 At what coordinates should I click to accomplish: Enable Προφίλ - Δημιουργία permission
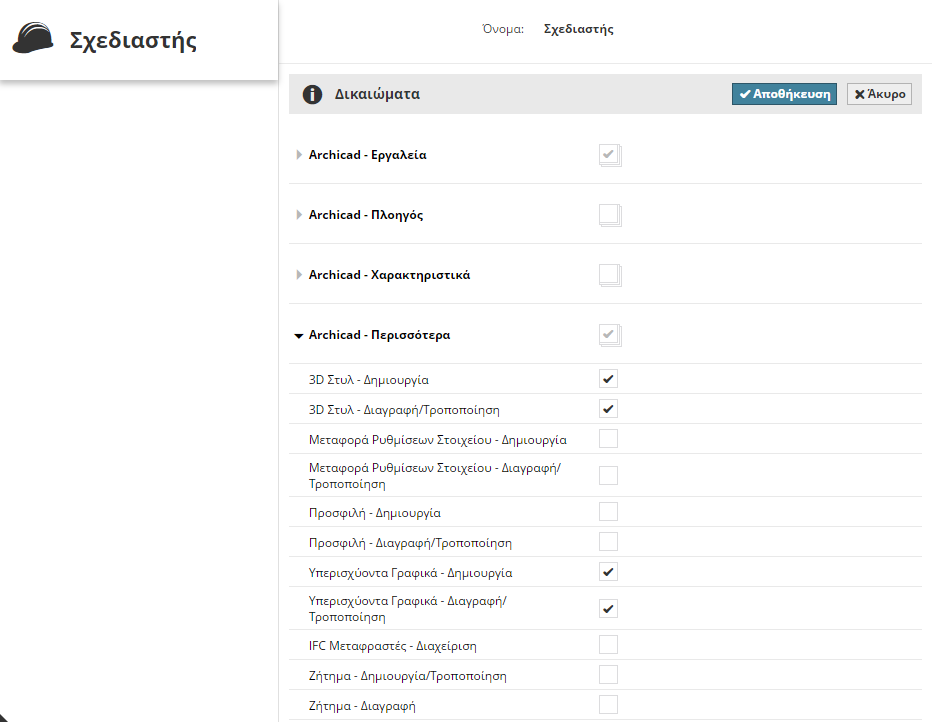pyautogui.click(x=608, y=512)
